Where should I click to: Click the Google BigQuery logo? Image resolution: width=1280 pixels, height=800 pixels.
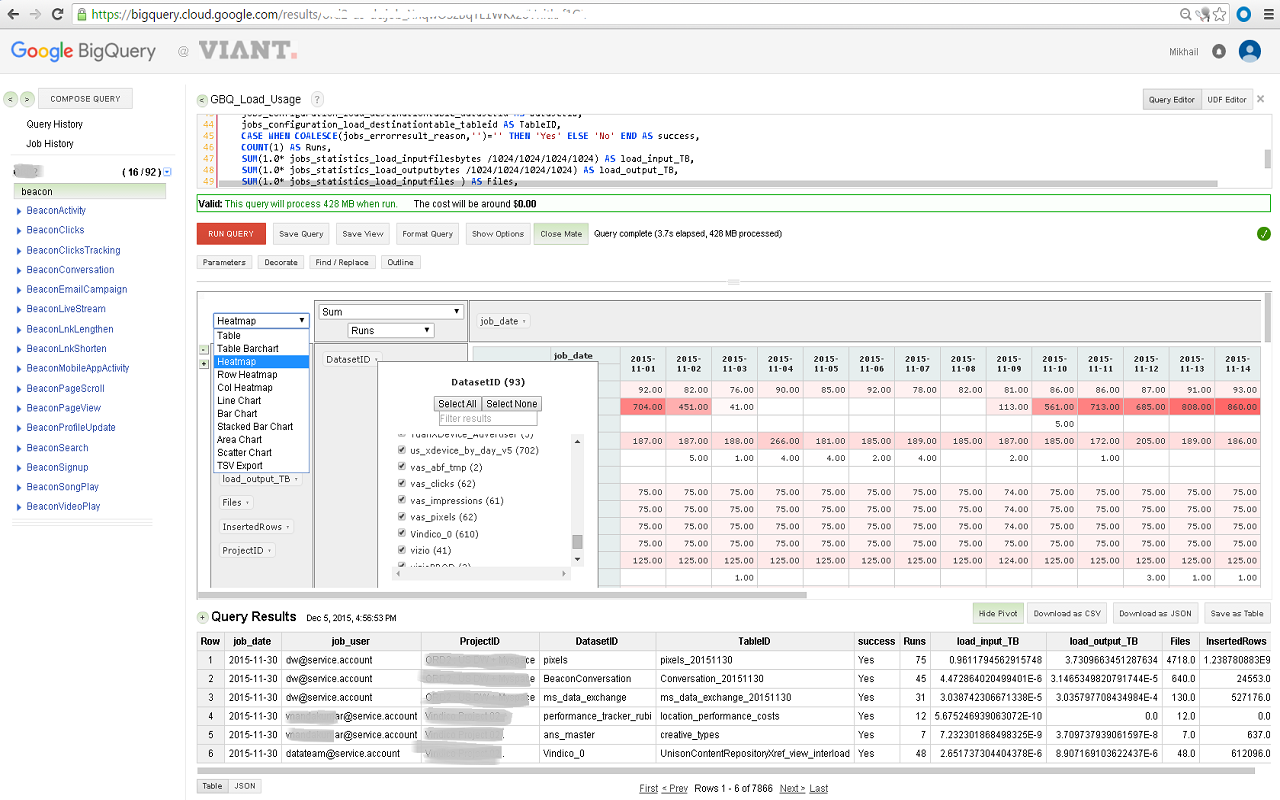click(x=83, y=51)
